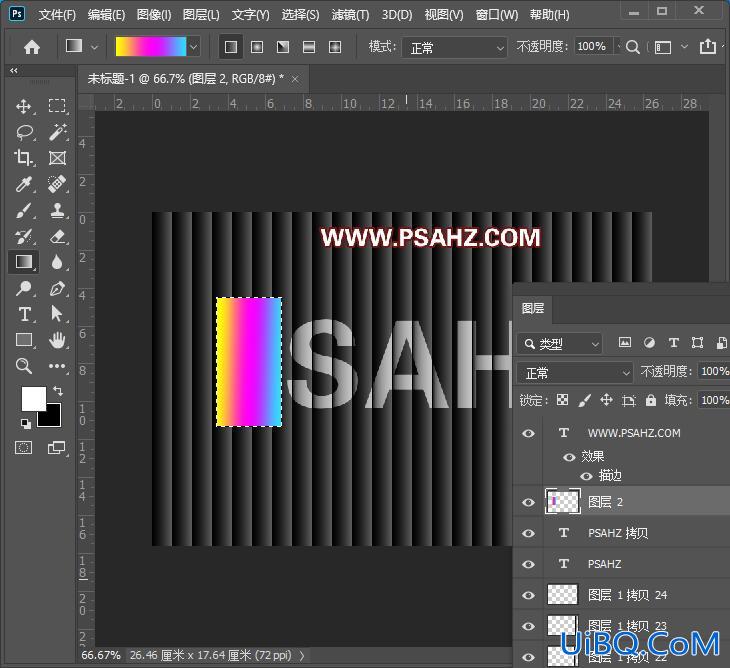
Task: Open the 文件(F) menu
Action: pyautogui.click(x=57, y=15)
